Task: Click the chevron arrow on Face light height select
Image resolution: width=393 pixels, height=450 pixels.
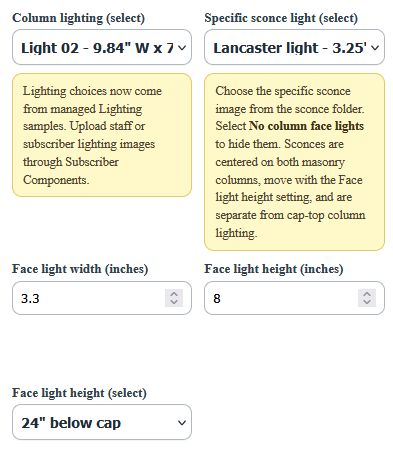Action: click(182, 423)
